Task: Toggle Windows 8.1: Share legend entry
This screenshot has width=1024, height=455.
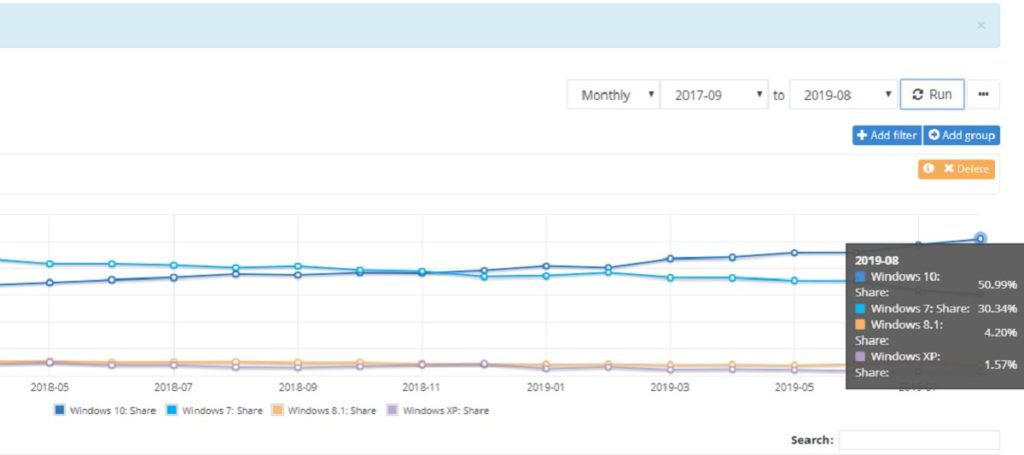Action: tap(324, 411)
